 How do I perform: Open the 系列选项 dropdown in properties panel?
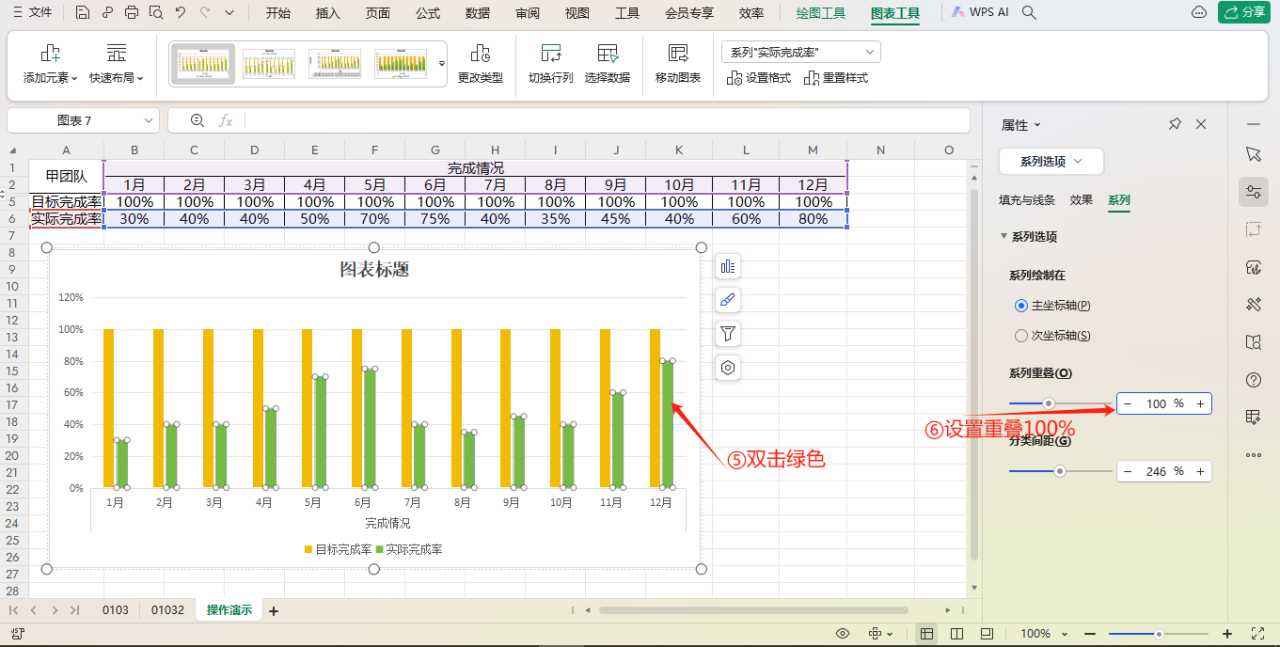pos(1051,161)
